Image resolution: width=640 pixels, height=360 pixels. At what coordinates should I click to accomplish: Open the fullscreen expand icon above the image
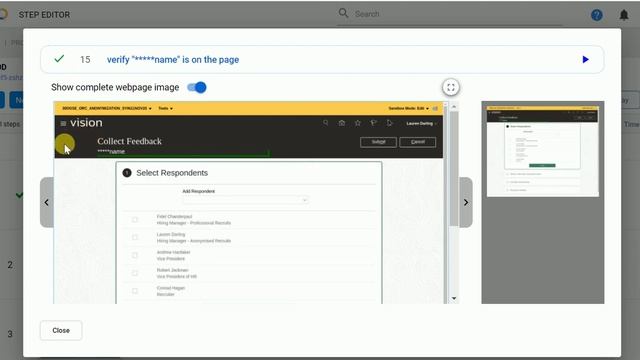pyautogui.click(x=451, y=87)
